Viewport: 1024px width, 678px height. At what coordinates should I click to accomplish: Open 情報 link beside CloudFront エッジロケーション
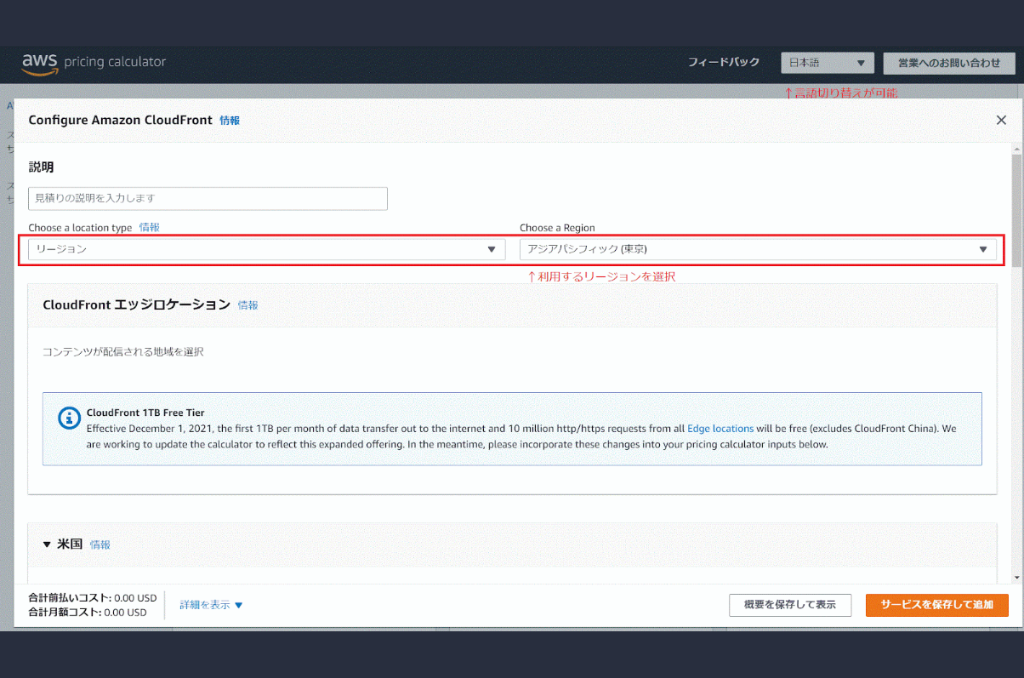point(248,305)
